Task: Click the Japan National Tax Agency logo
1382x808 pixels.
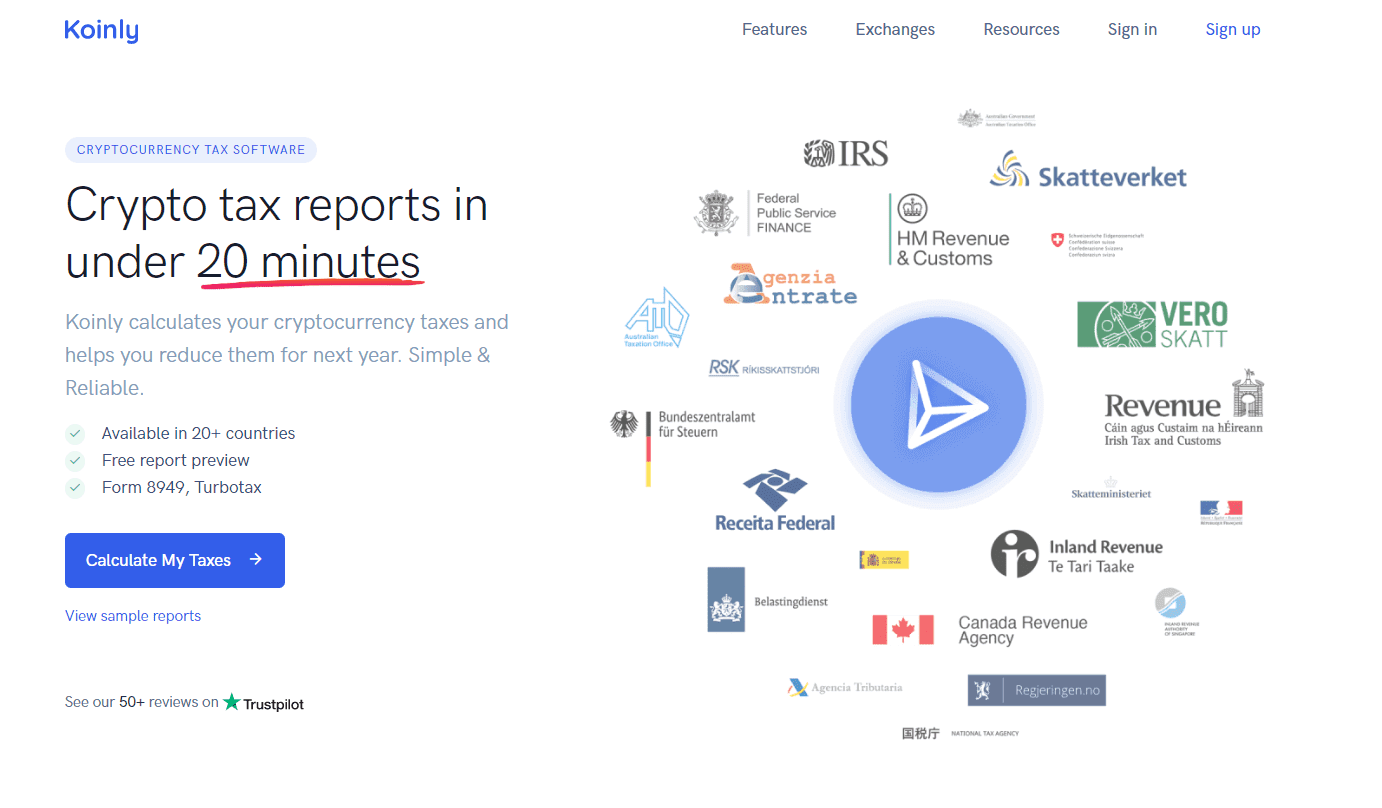Action: (x=960, y=733)
